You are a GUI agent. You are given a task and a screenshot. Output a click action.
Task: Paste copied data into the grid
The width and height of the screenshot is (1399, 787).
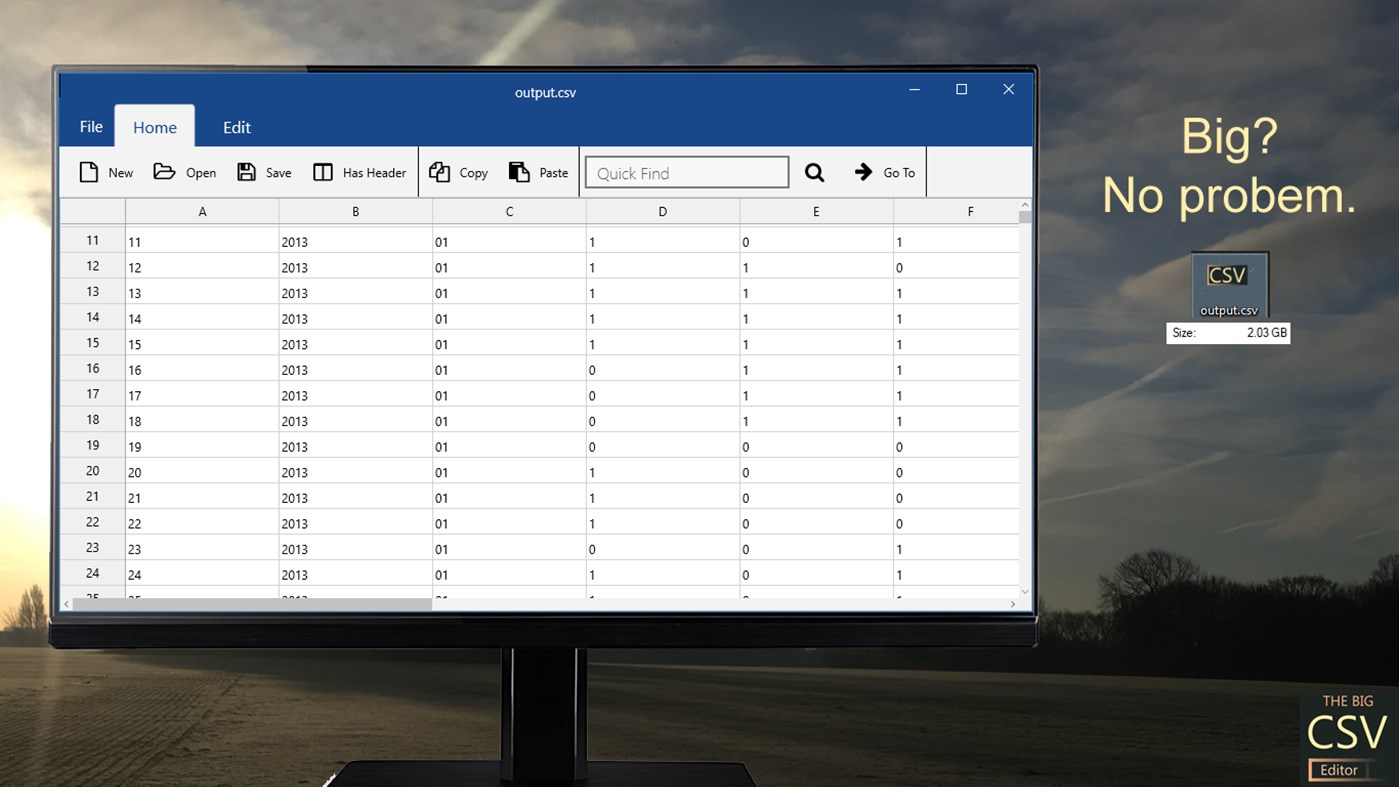click(537, 171)
